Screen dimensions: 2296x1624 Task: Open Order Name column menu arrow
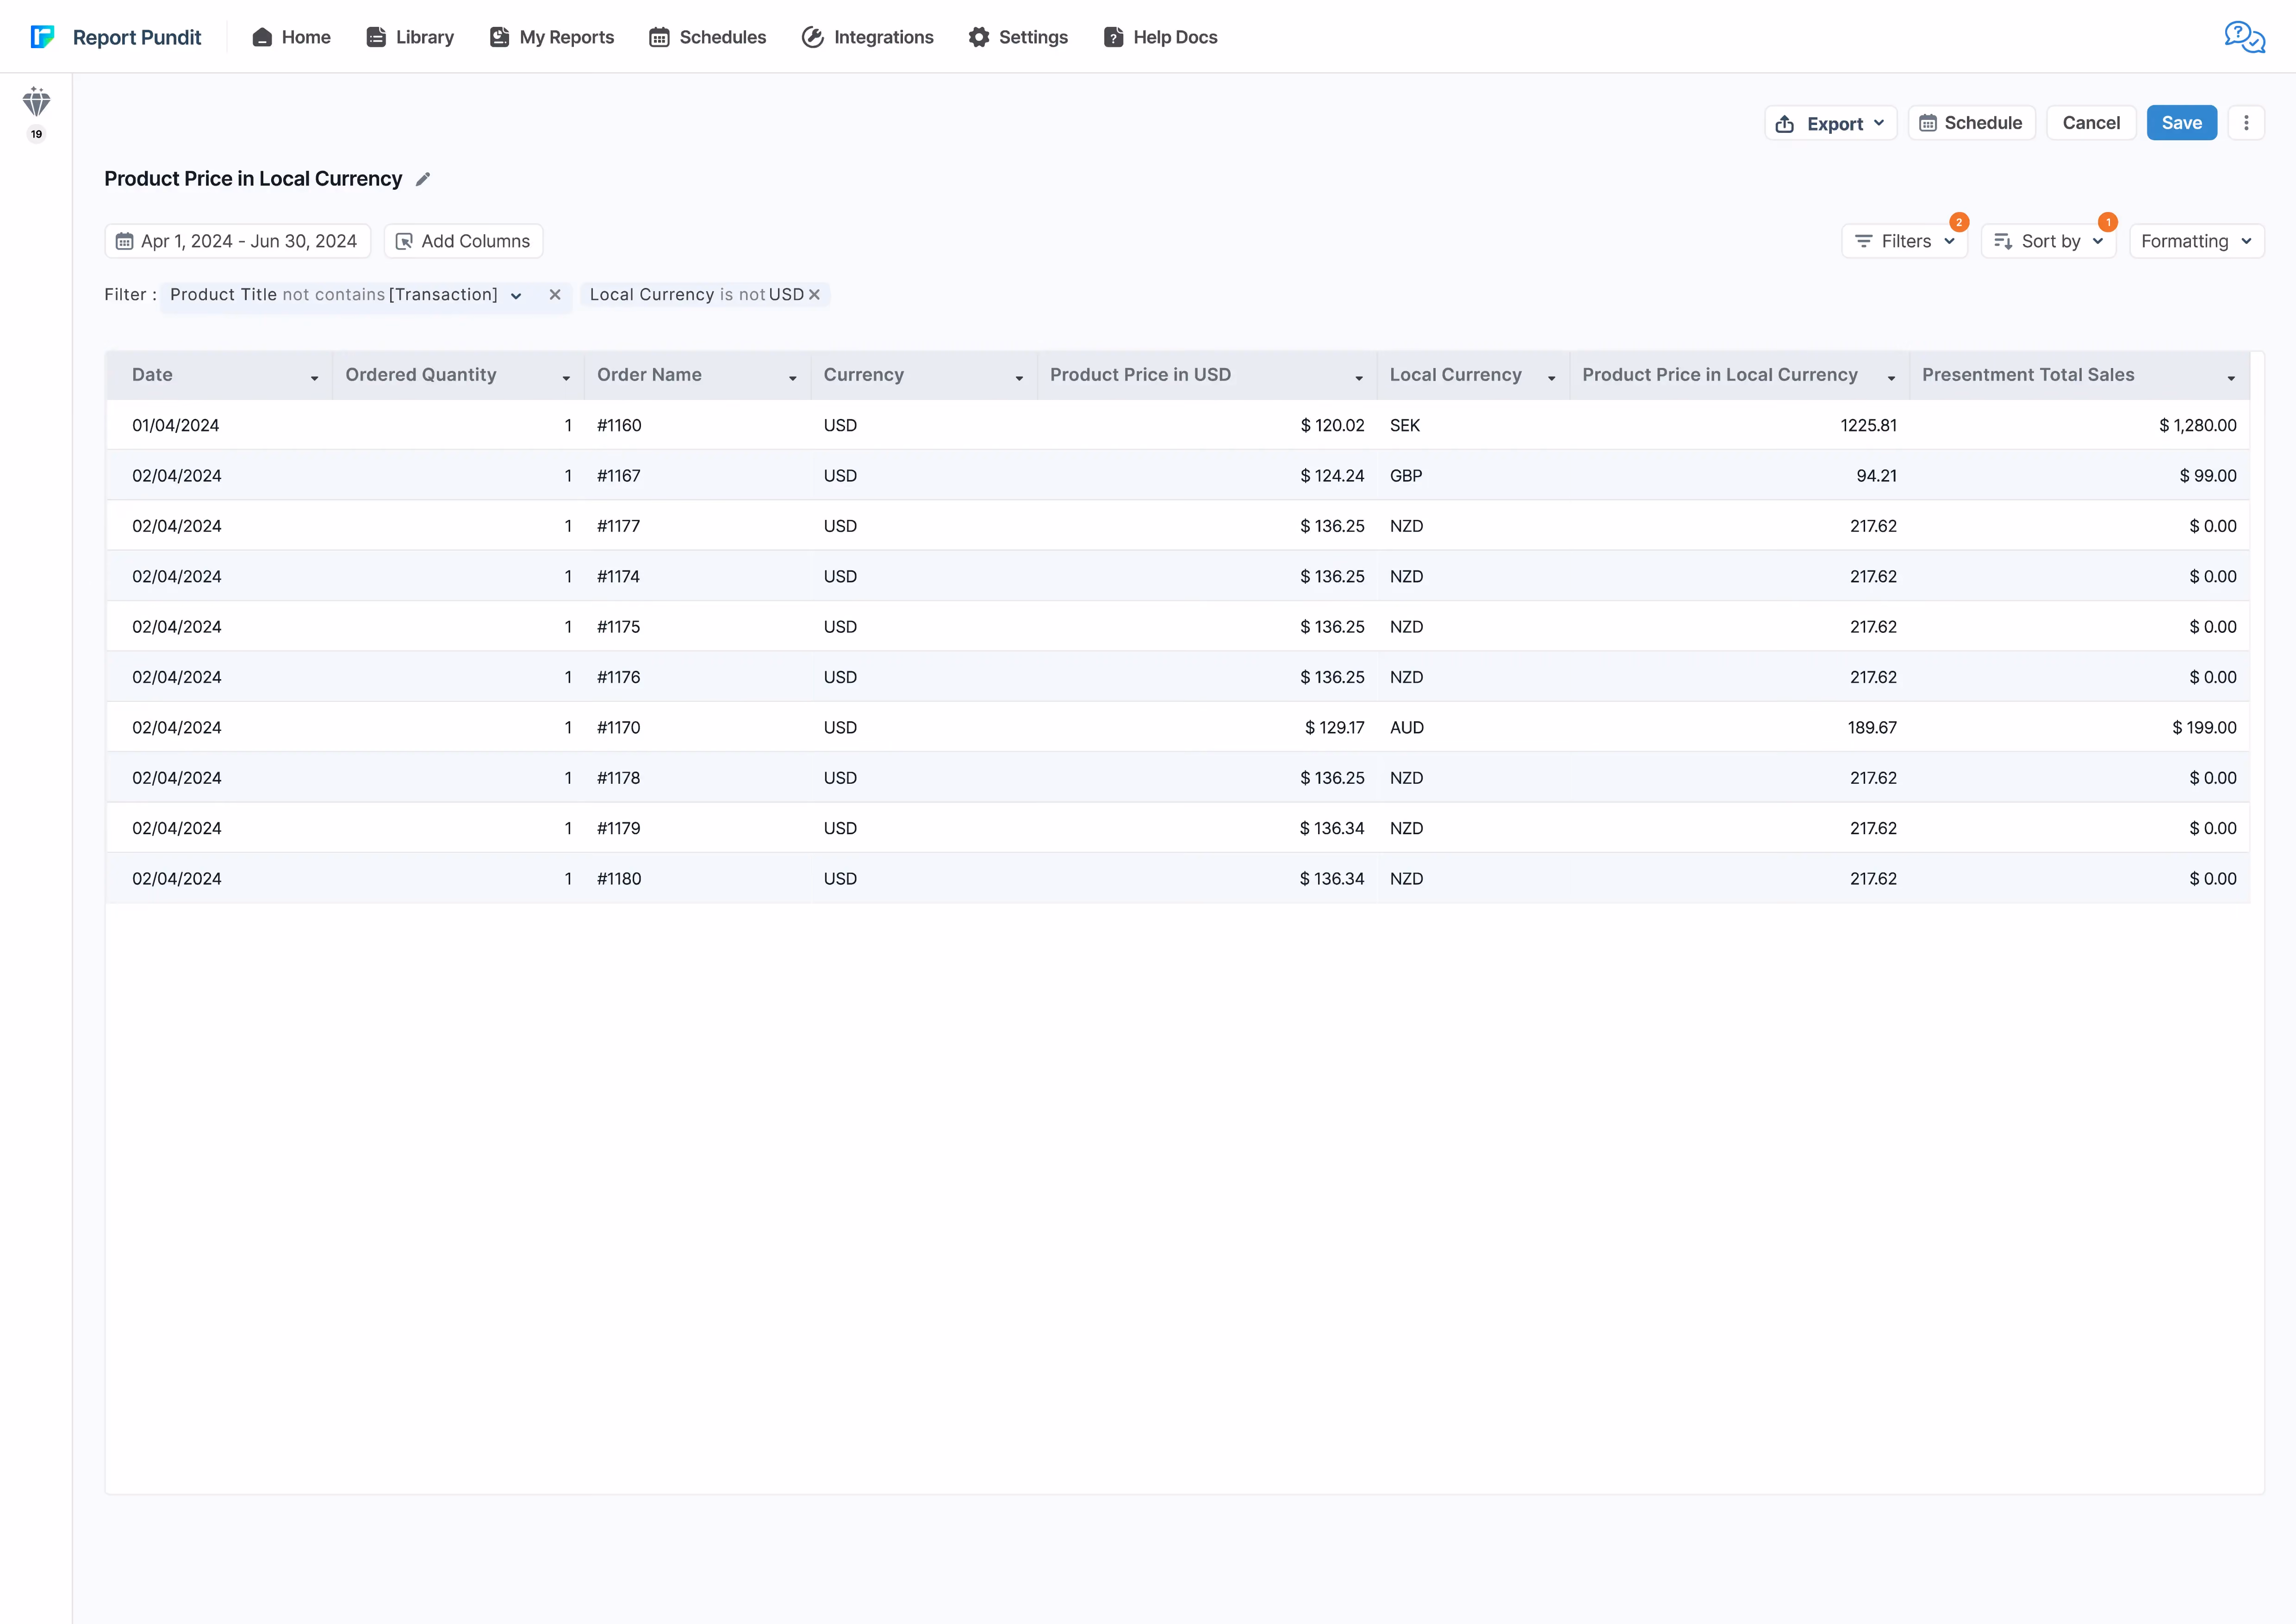(793, 378)
